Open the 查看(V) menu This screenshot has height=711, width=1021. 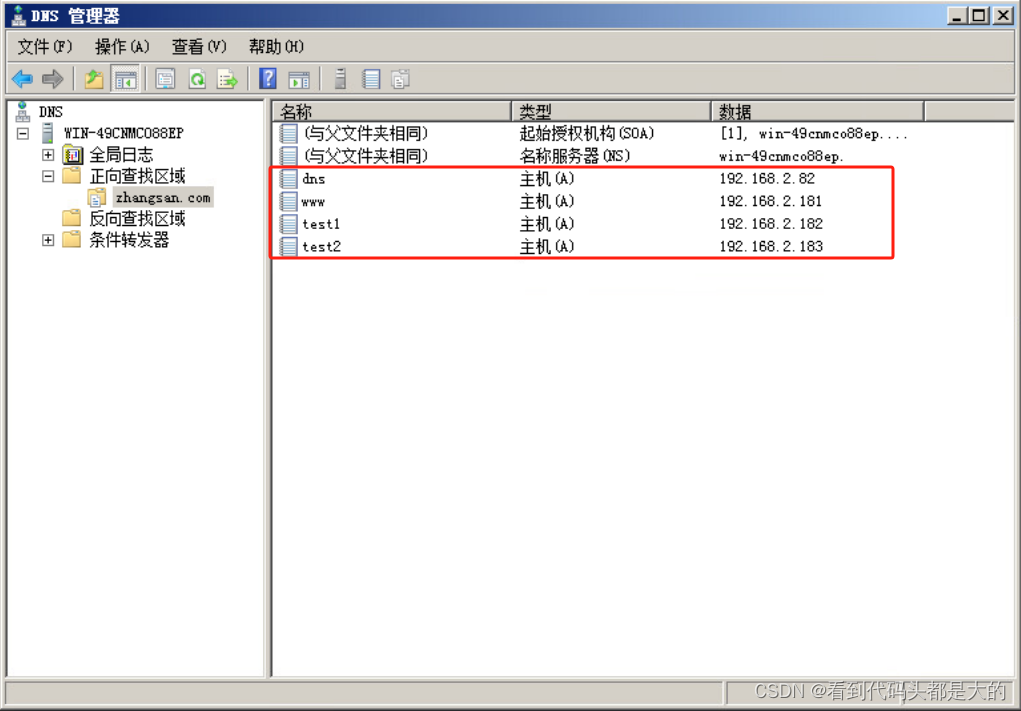pos(199,46)
